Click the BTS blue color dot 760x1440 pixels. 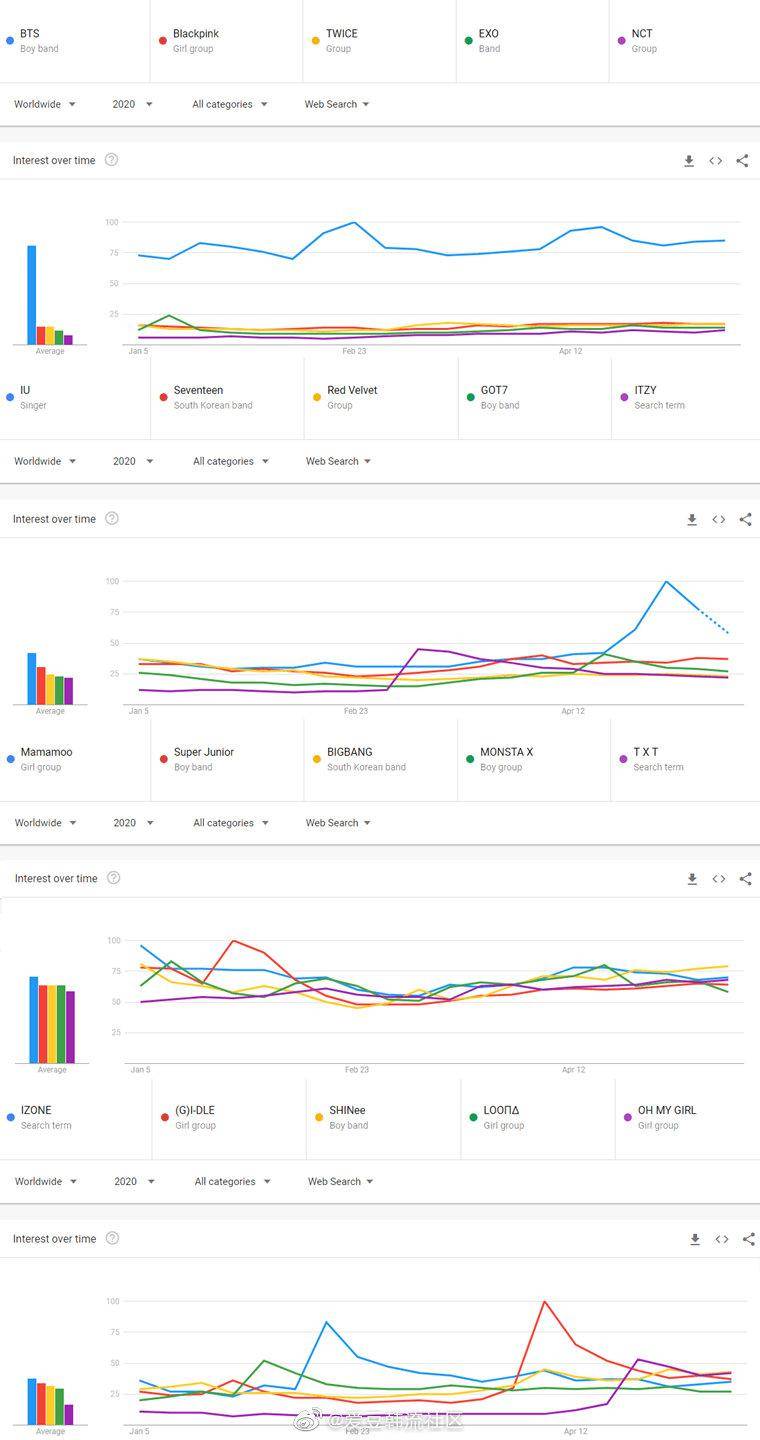point(10,40)
